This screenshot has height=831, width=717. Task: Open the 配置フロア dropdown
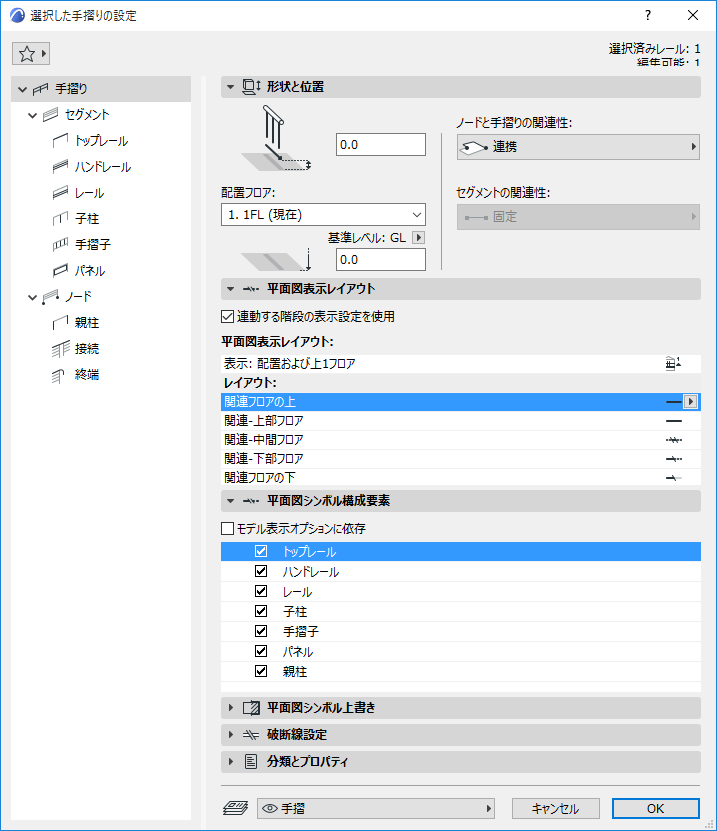click(x=323, y=215)
